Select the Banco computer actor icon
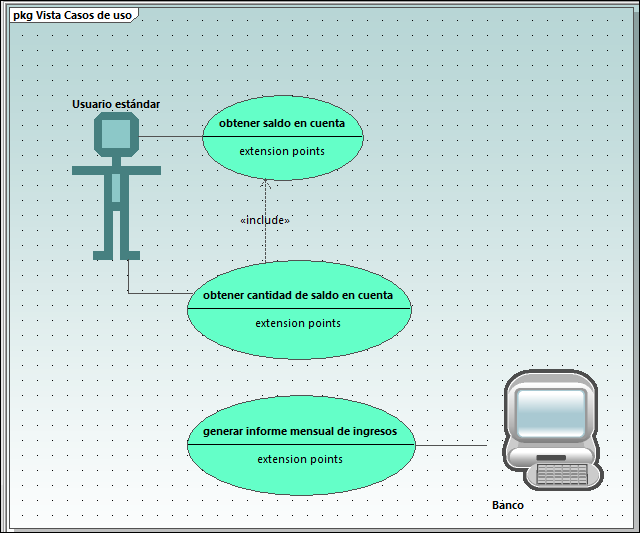Image resolution: width=640 pixels, height=533 pixels. tap(553, 430)
